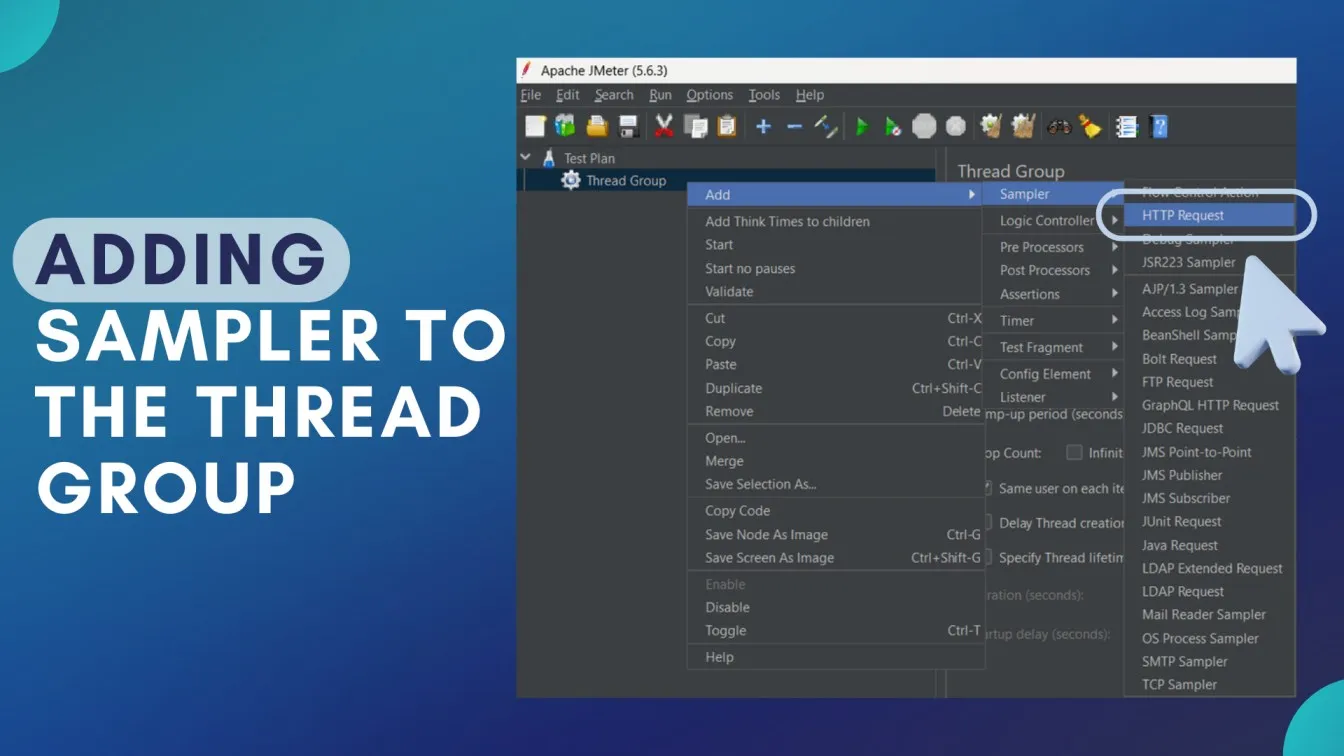The width and height of the screenshot is (1344, 756).
Task: Open the Edit menu
Action: point(568,95)
